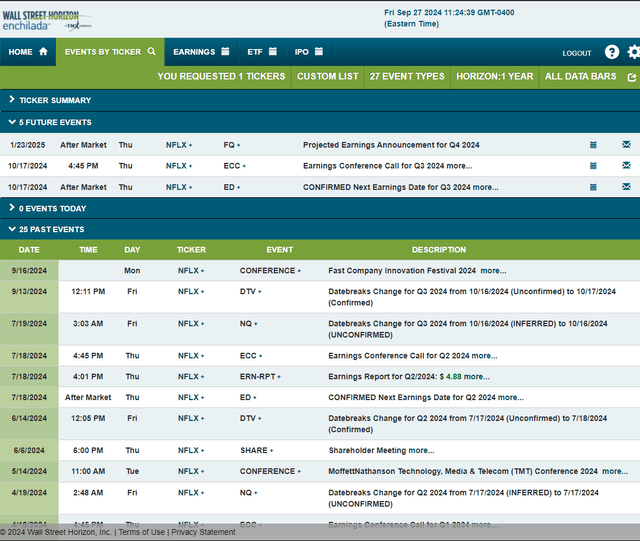This screenshot has width=640, height=541.
Task: Open the Home tab
Action: (28, 52)
